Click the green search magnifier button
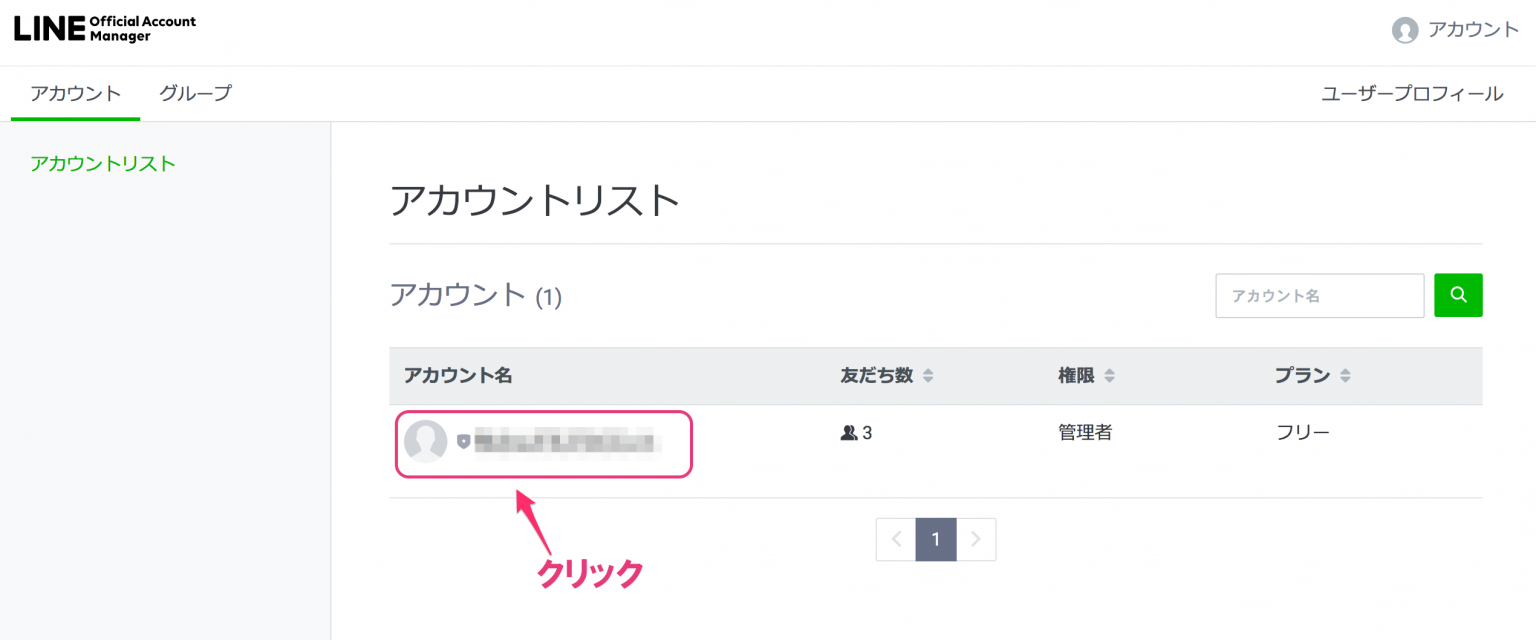Viewport: 1536px width, 640px height. tap(1458, 295)
